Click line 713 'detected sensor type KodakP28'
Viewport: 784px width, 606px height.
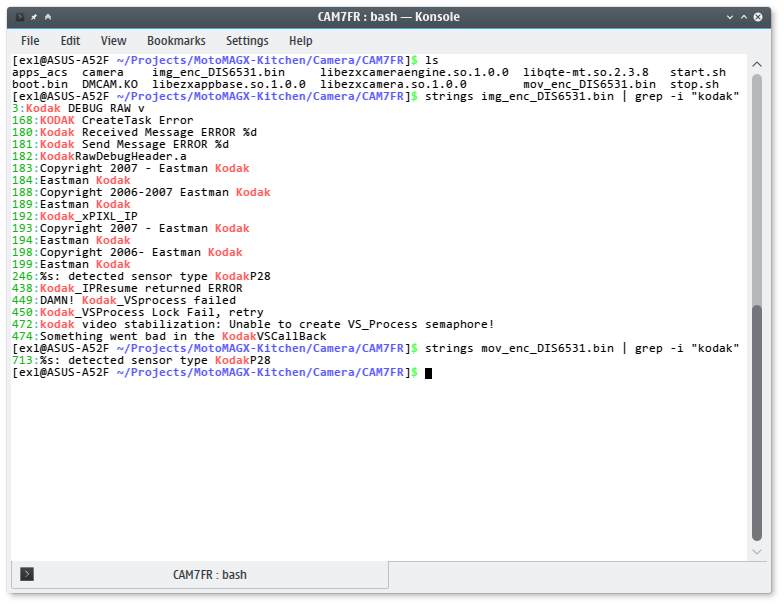click(x=142, y=360)
